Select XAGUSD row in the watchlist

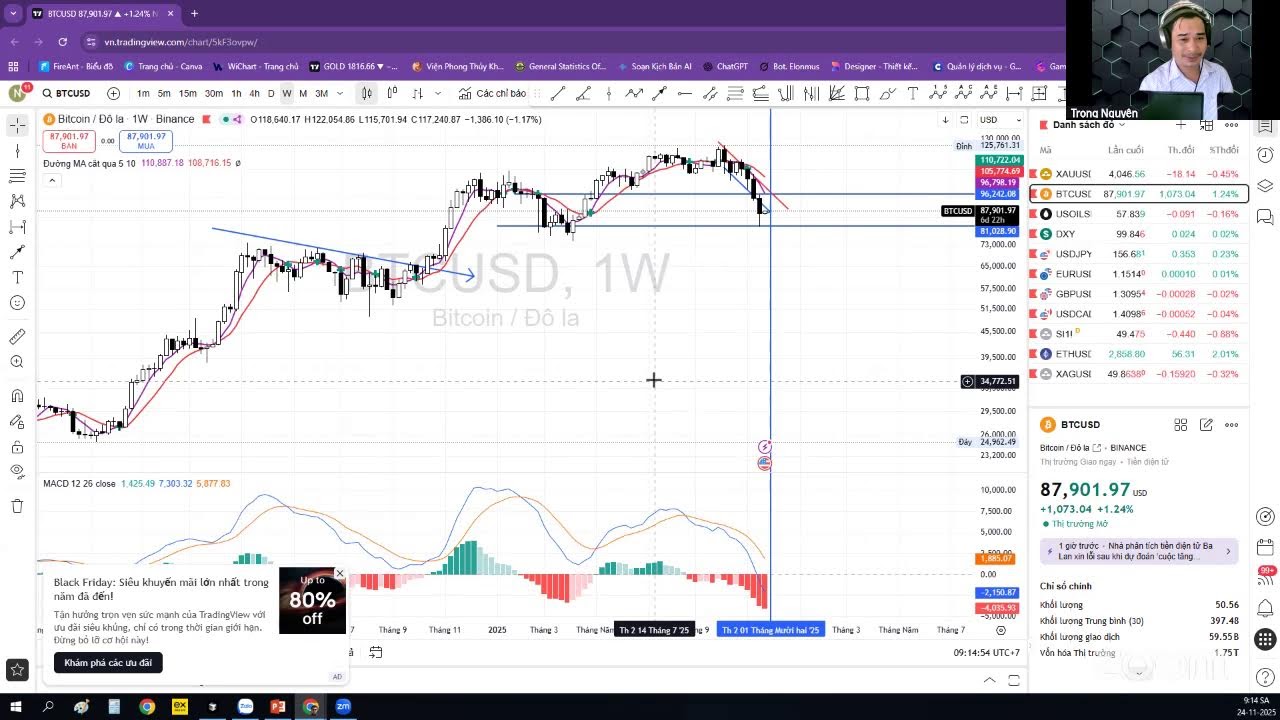coord(1139,374)
